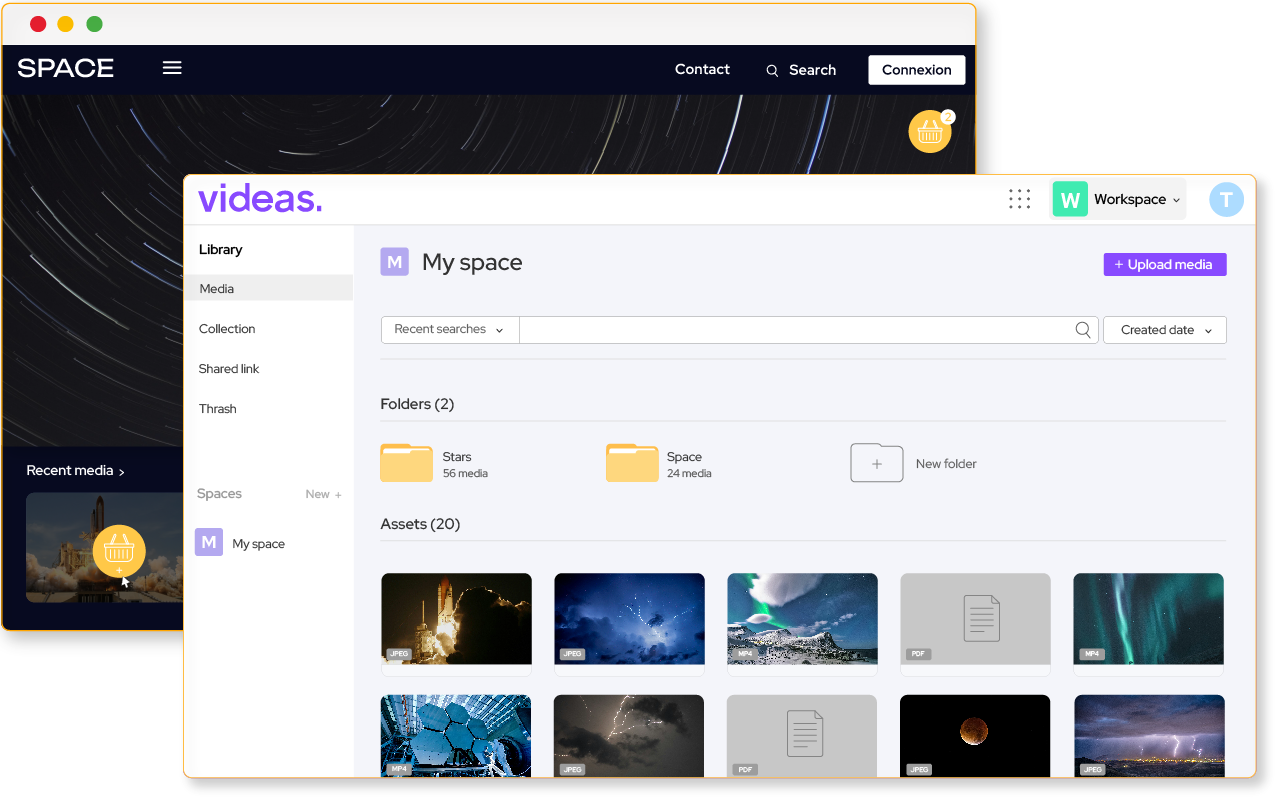Open Thrash in the sidebar
The height and width of the screenshot is (804, 1280).
[218, 409]
